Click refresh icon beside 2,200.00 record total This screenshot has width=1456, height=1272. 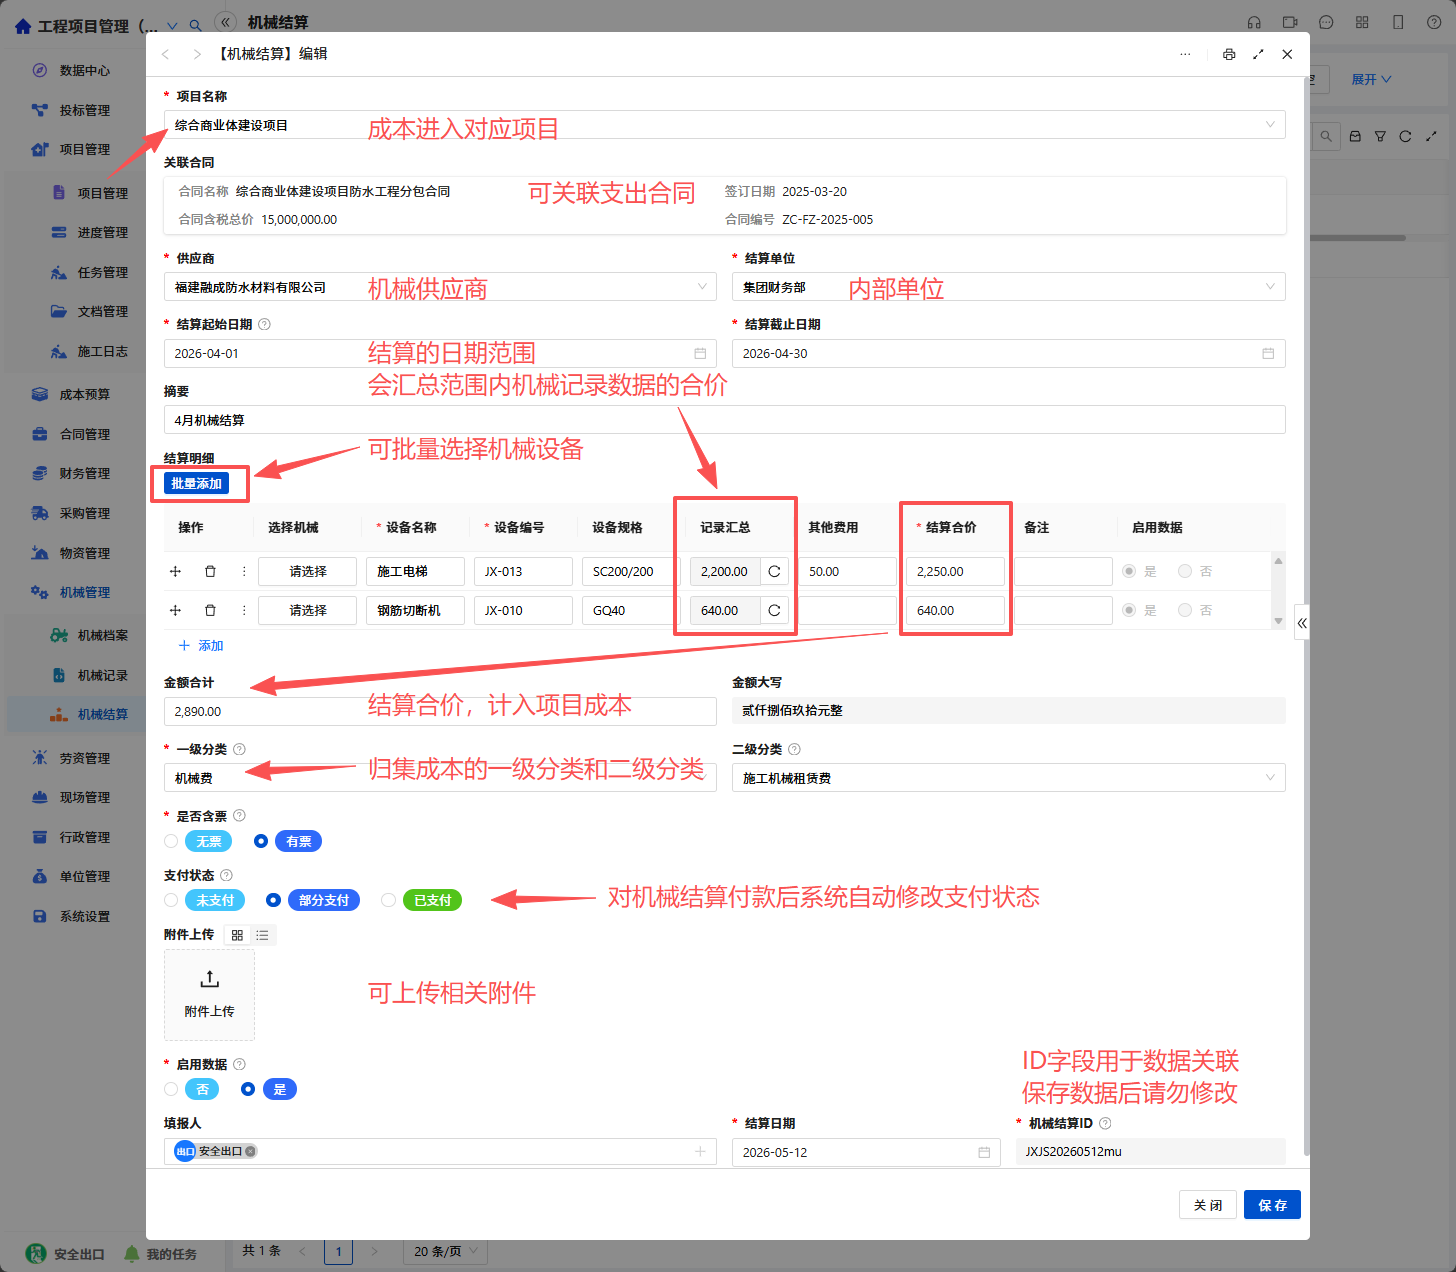774,571
